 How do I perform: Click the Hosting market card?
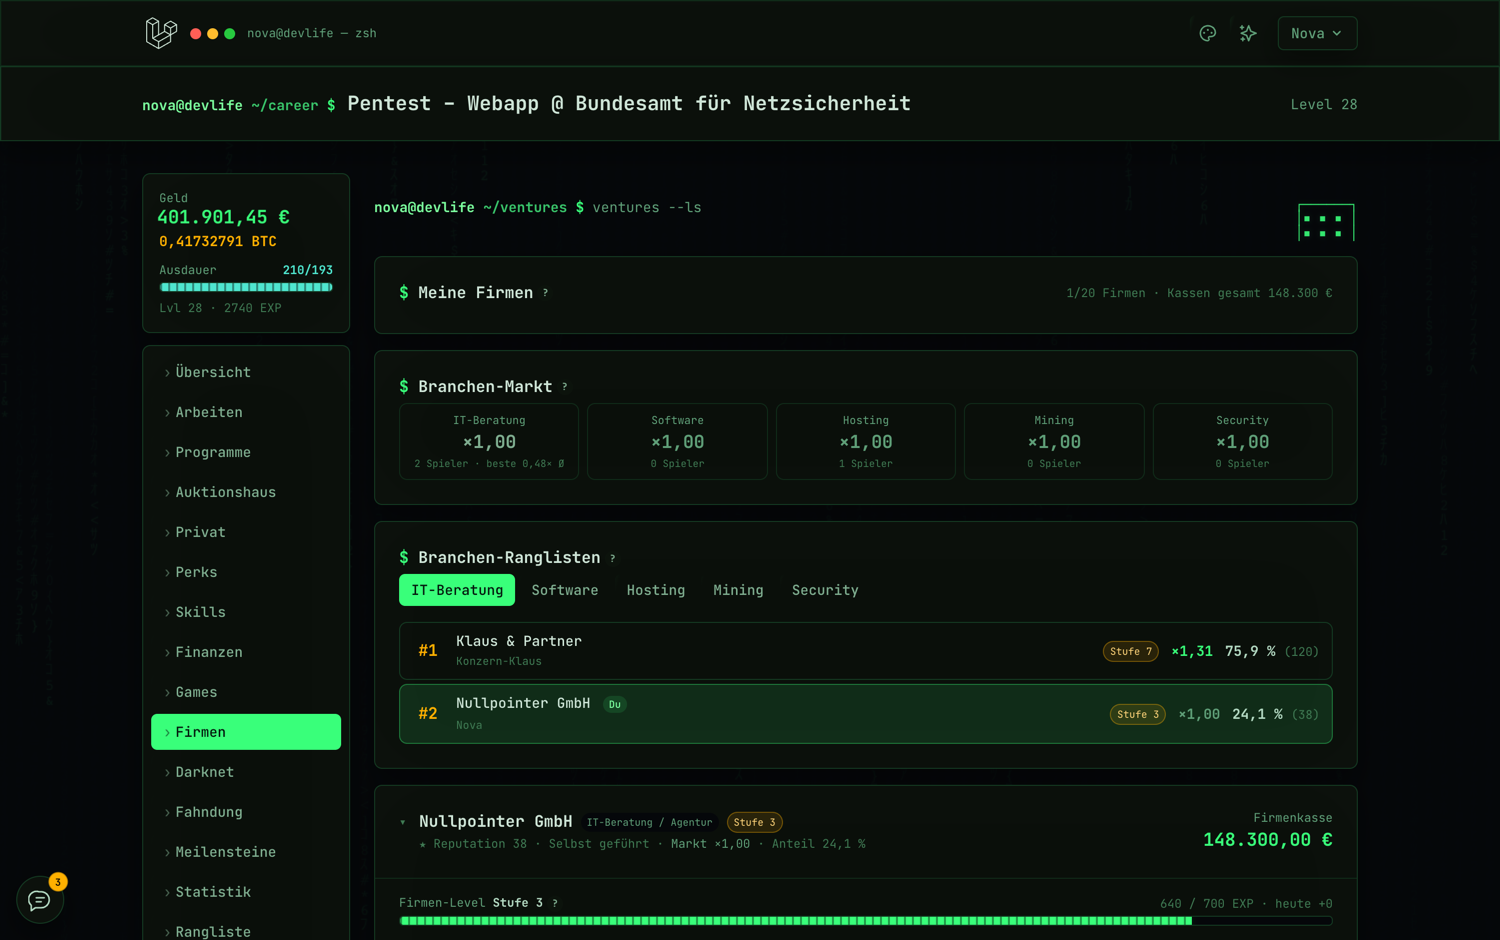click(x=866, y=441)
